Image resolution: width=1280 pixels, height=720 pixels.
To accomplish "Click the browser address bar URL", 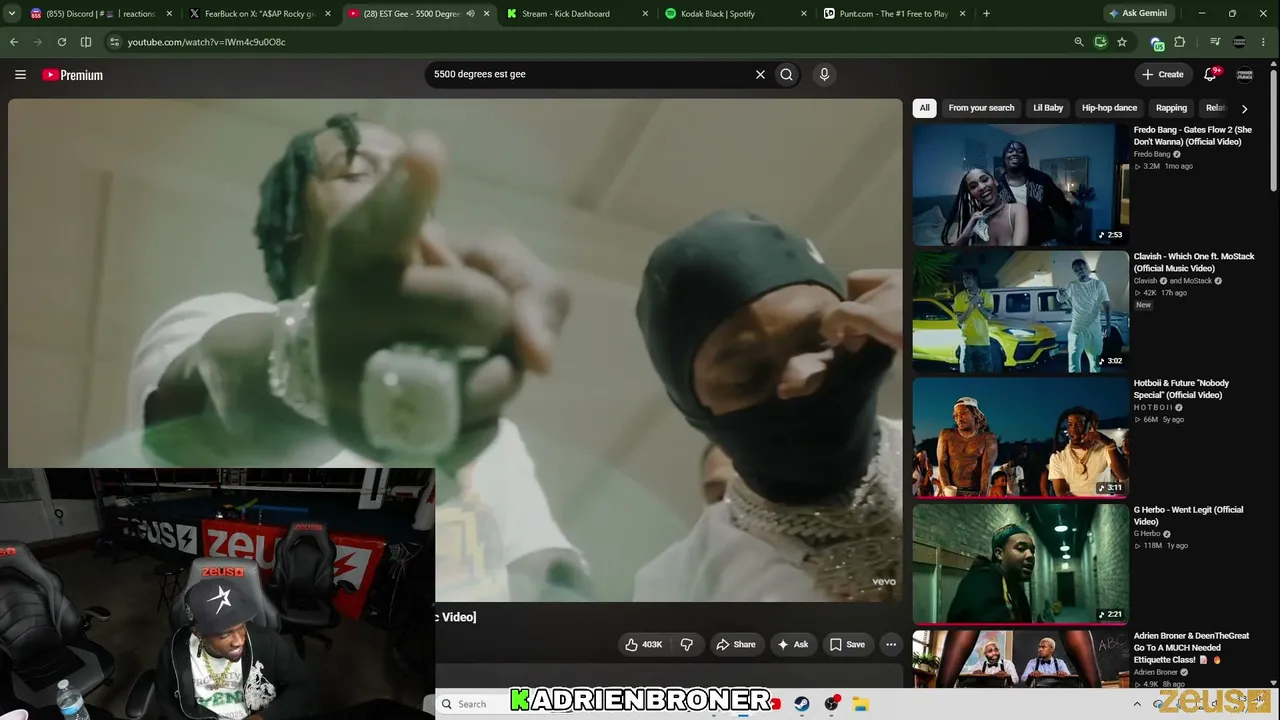I will tap(206, 42).
